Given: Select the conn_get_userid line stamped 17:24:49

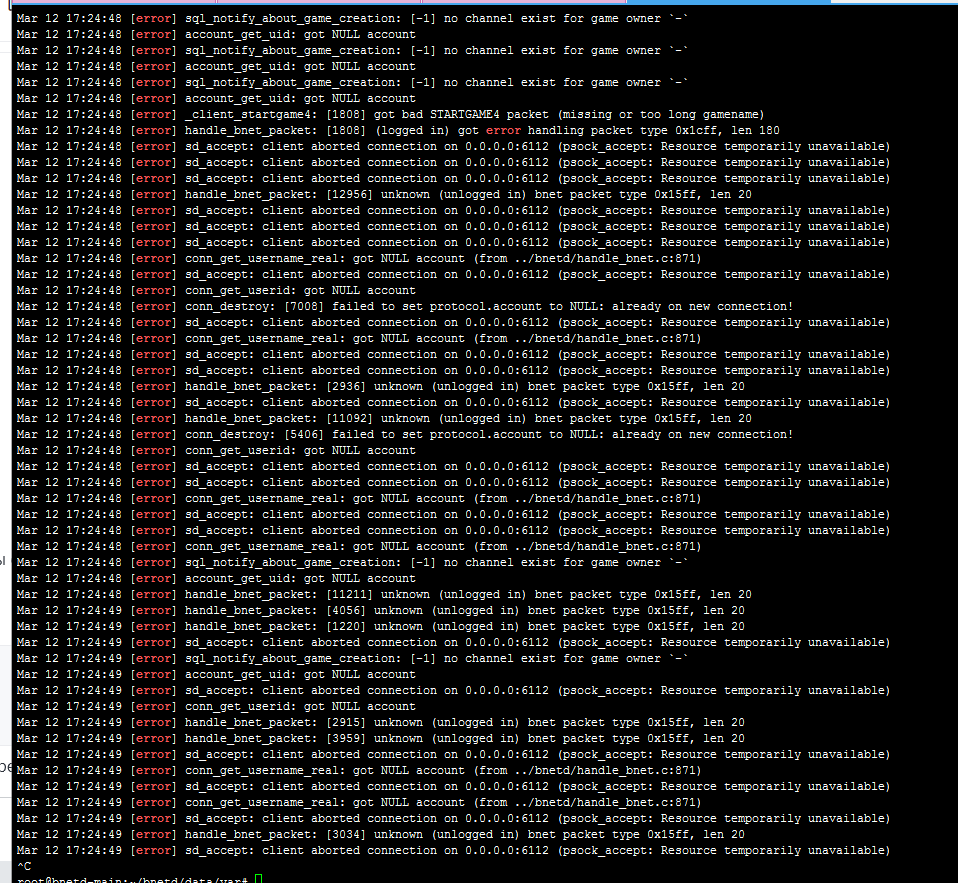Looking at the screenshot, I should click(216, 706).
